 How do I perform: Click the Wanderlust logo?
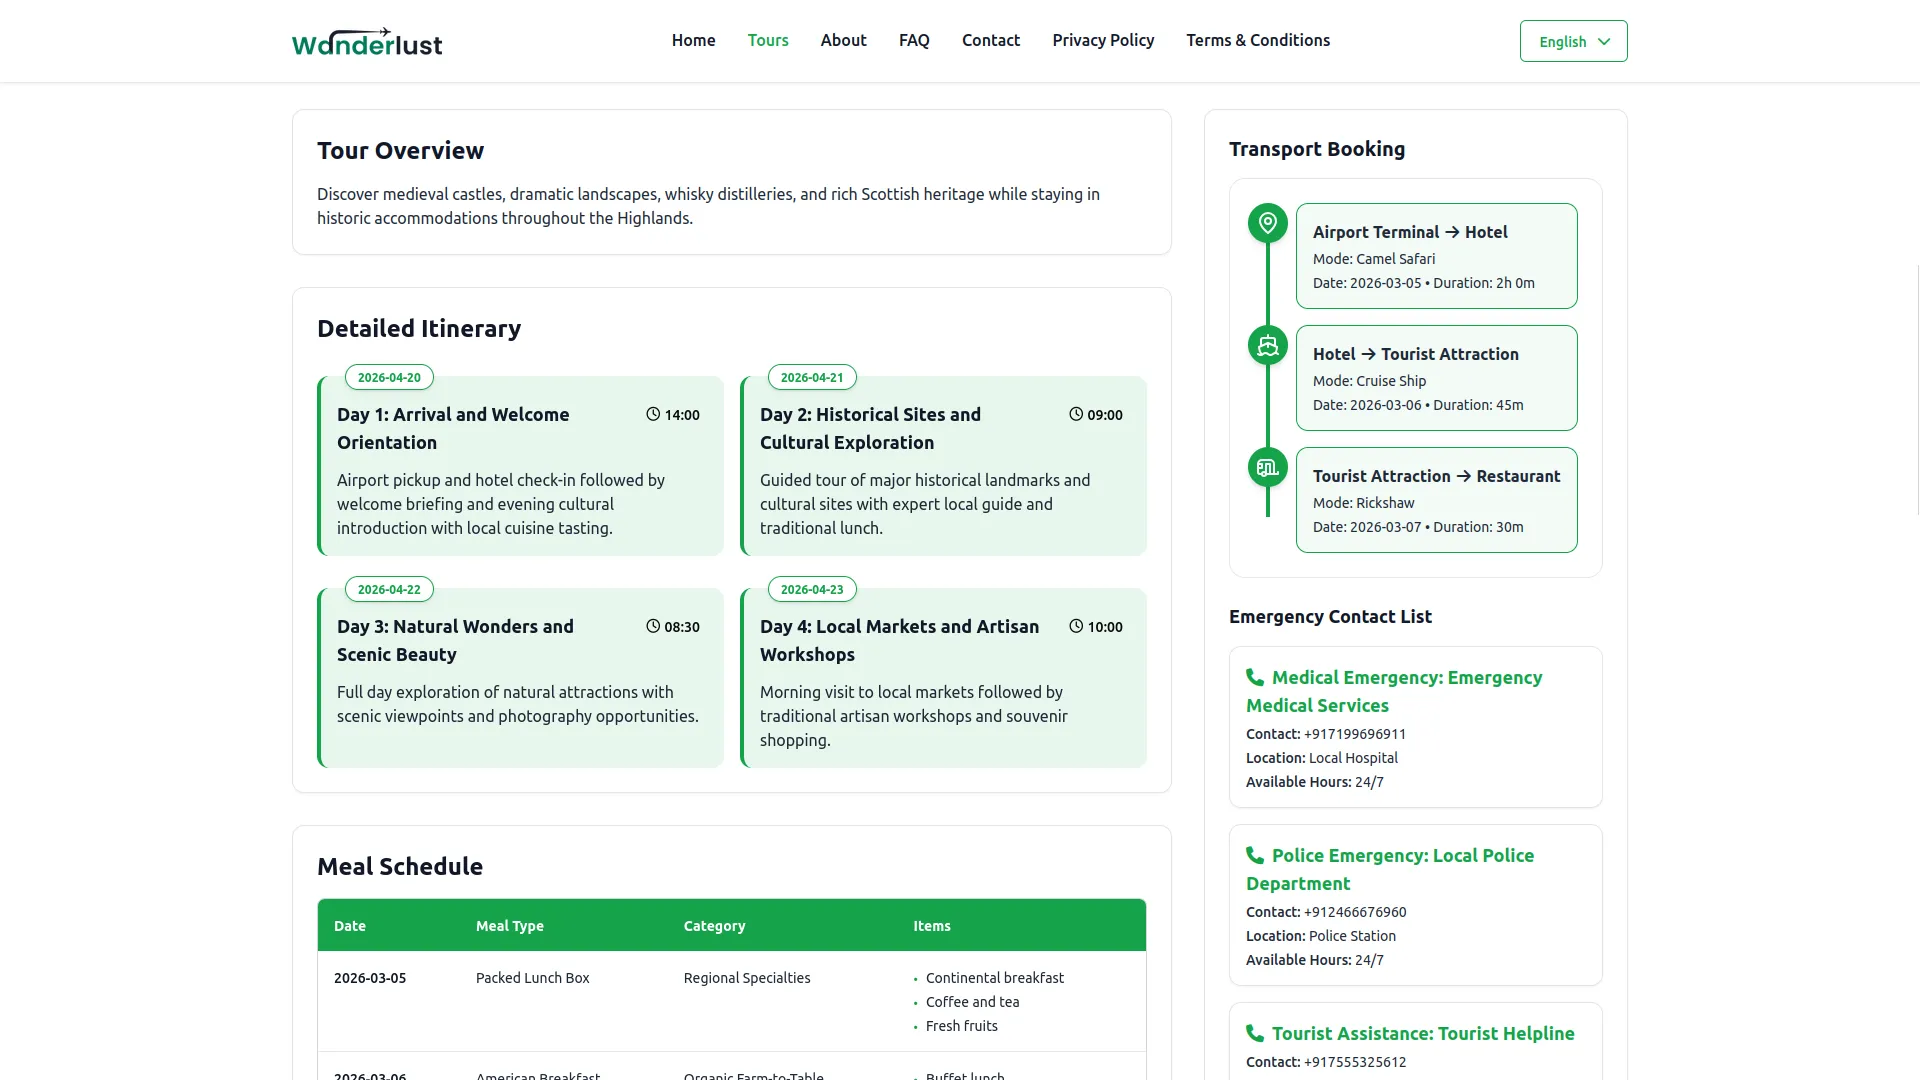point(367,42)
